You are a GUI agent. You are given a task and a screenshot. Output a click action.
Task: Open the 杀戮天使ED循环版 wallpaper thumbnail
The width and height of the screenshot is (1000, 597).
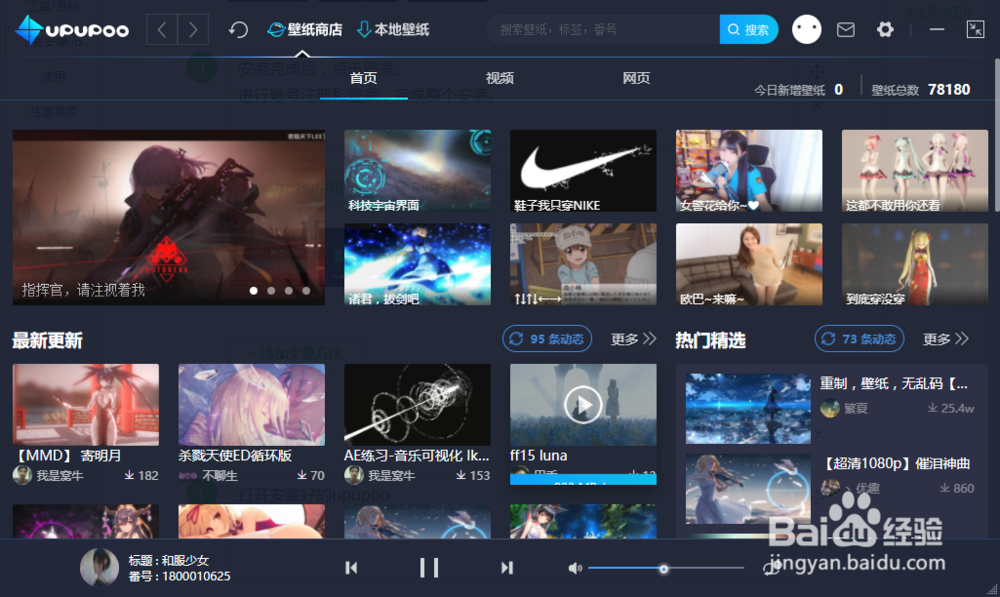coord(251,404)
